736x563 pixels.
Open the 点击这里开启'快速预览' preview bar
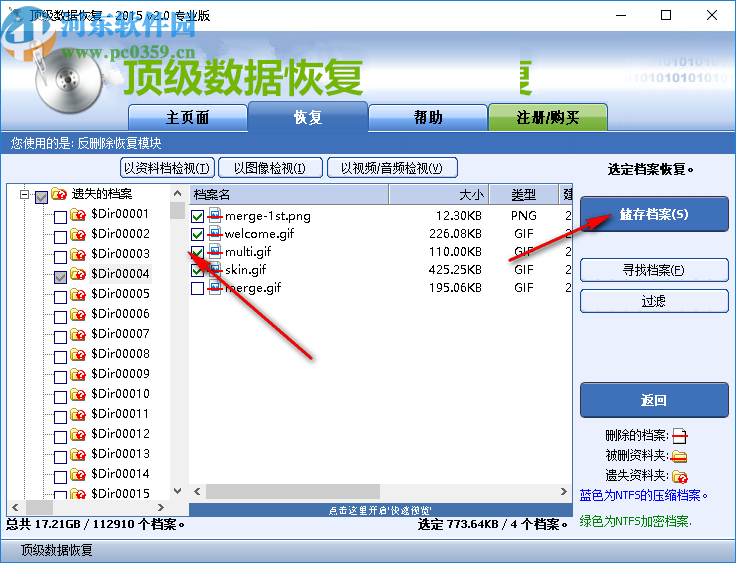pyautogui.click(x=381, y=510)
